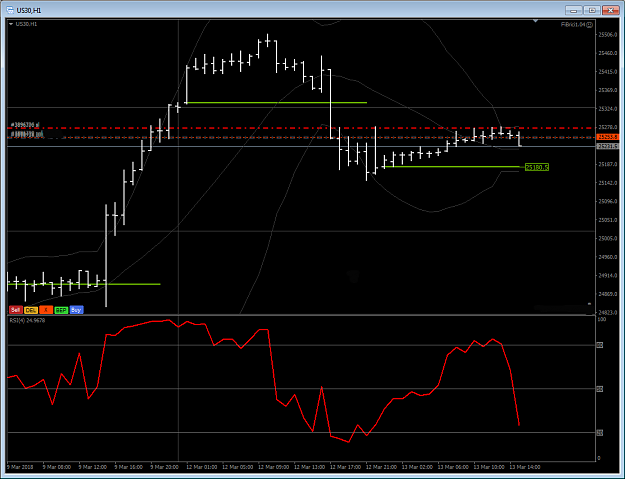Click the 9 Mar 12:00 time axis label

tap(92, 467)
